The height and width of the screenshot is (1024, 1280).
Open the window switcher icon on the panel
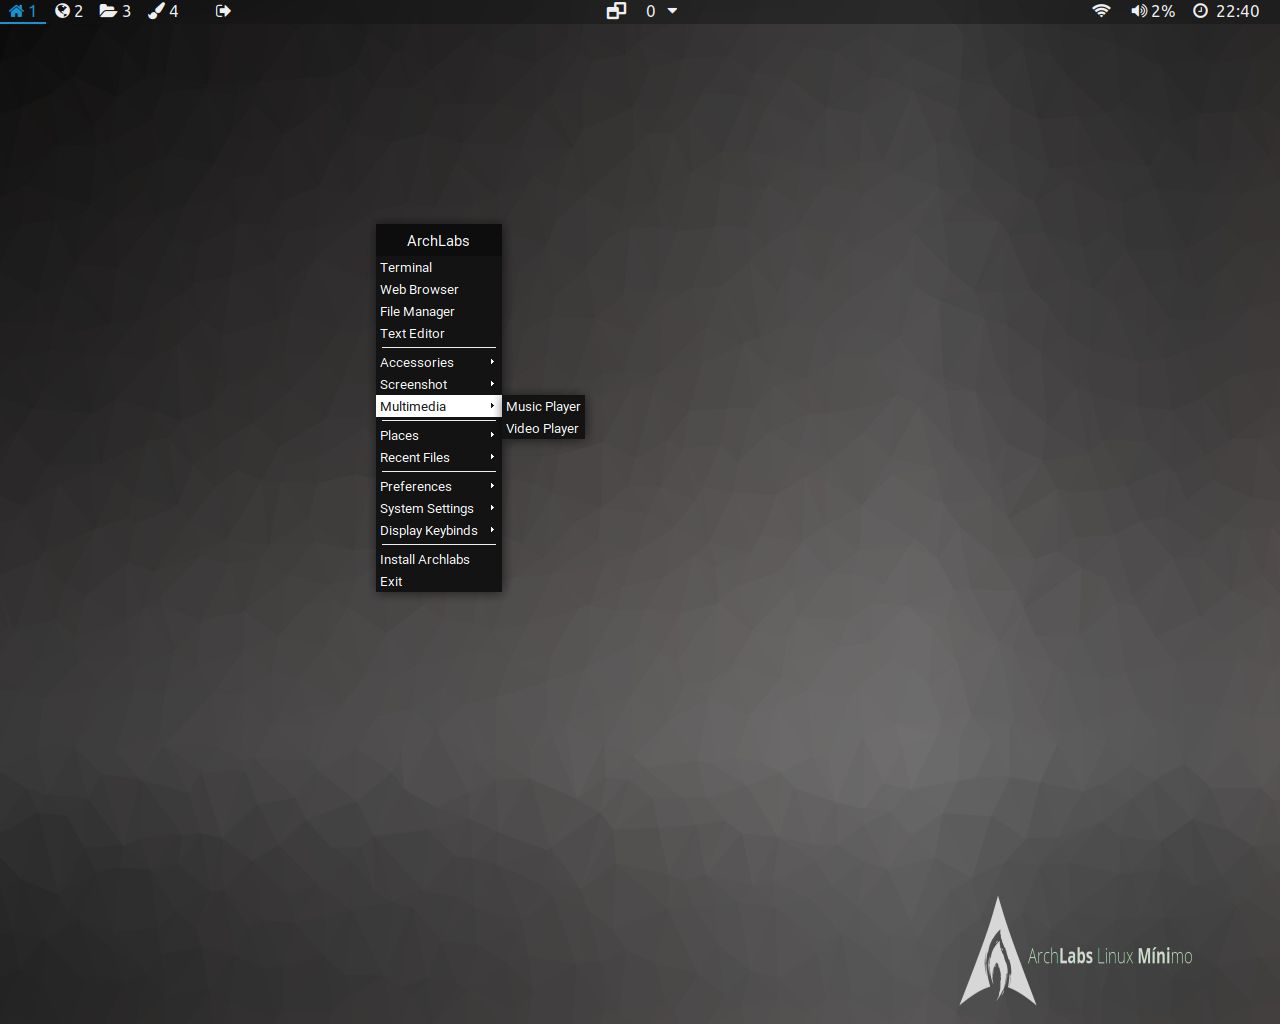(x=616, y=11)
